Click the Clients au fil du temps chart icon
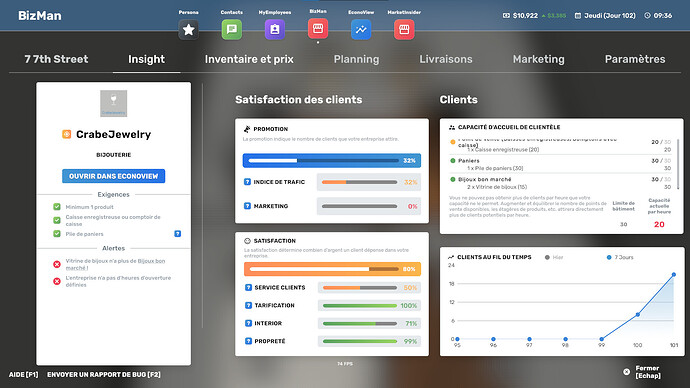The width and height of the screenshot is (690, 388). (x=451, y=257)
